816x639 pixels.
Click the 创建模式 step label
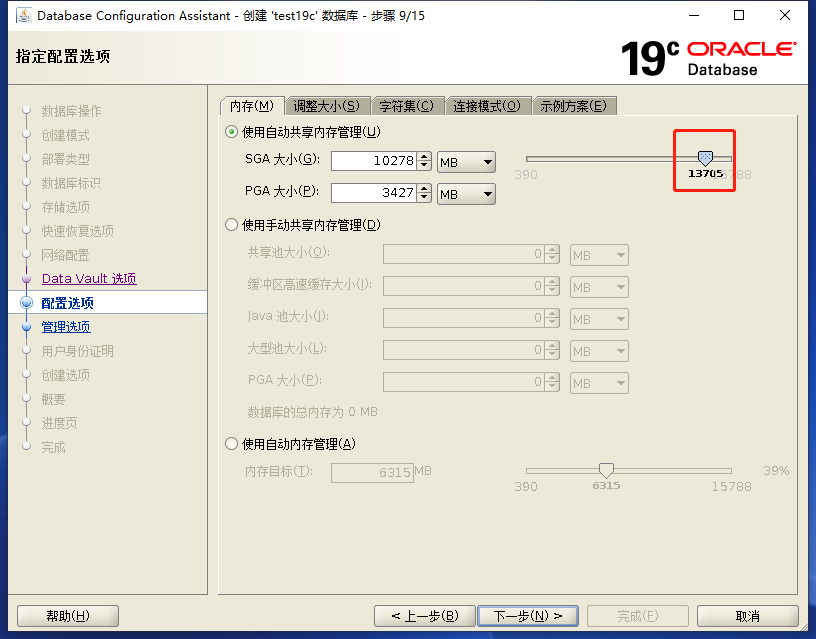click(66, 135)
